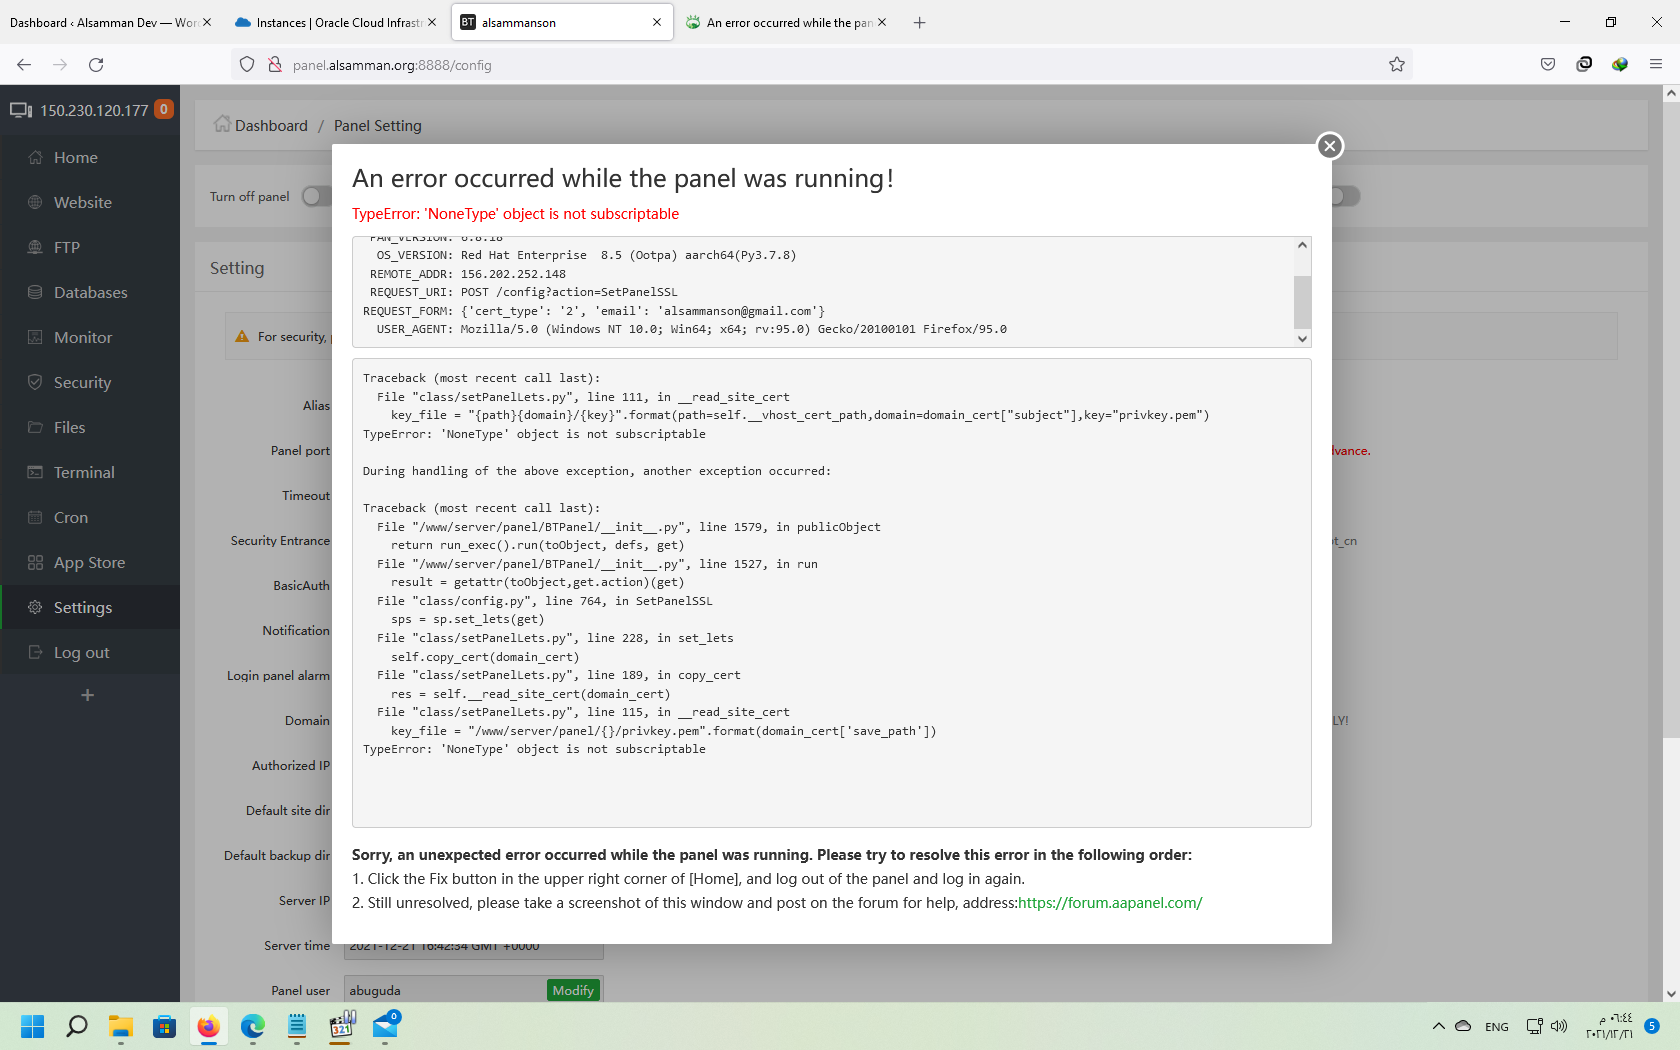The width and height of the screenshot is (1680, 1050).
Task: Open the forum.aapanel.com link
Action: click(x=1110, y=902)
